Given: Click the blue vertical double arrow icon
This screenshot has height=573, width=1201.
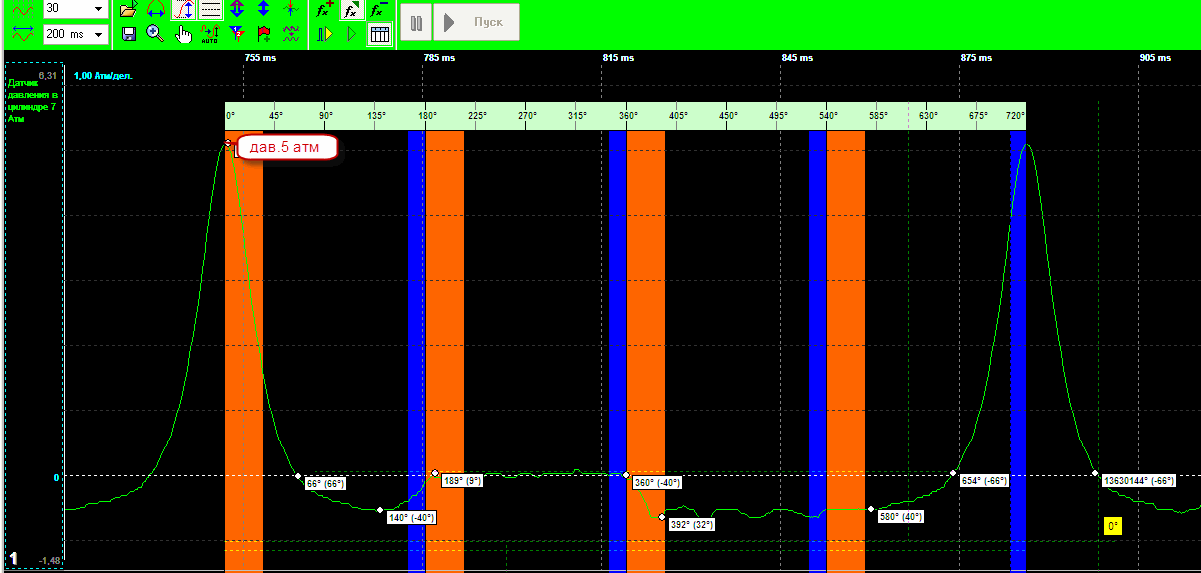Looking at the screenshot, I should (264, 10).
